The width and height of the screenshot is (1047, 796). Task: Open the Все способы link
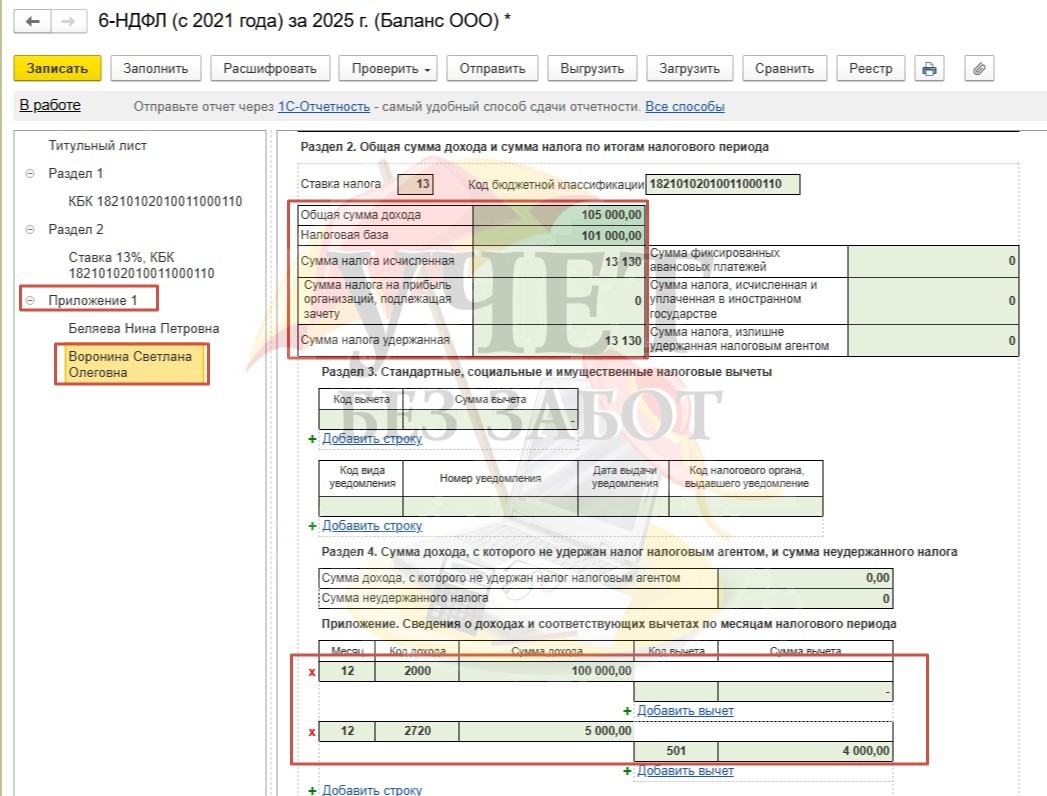point(685,107)
